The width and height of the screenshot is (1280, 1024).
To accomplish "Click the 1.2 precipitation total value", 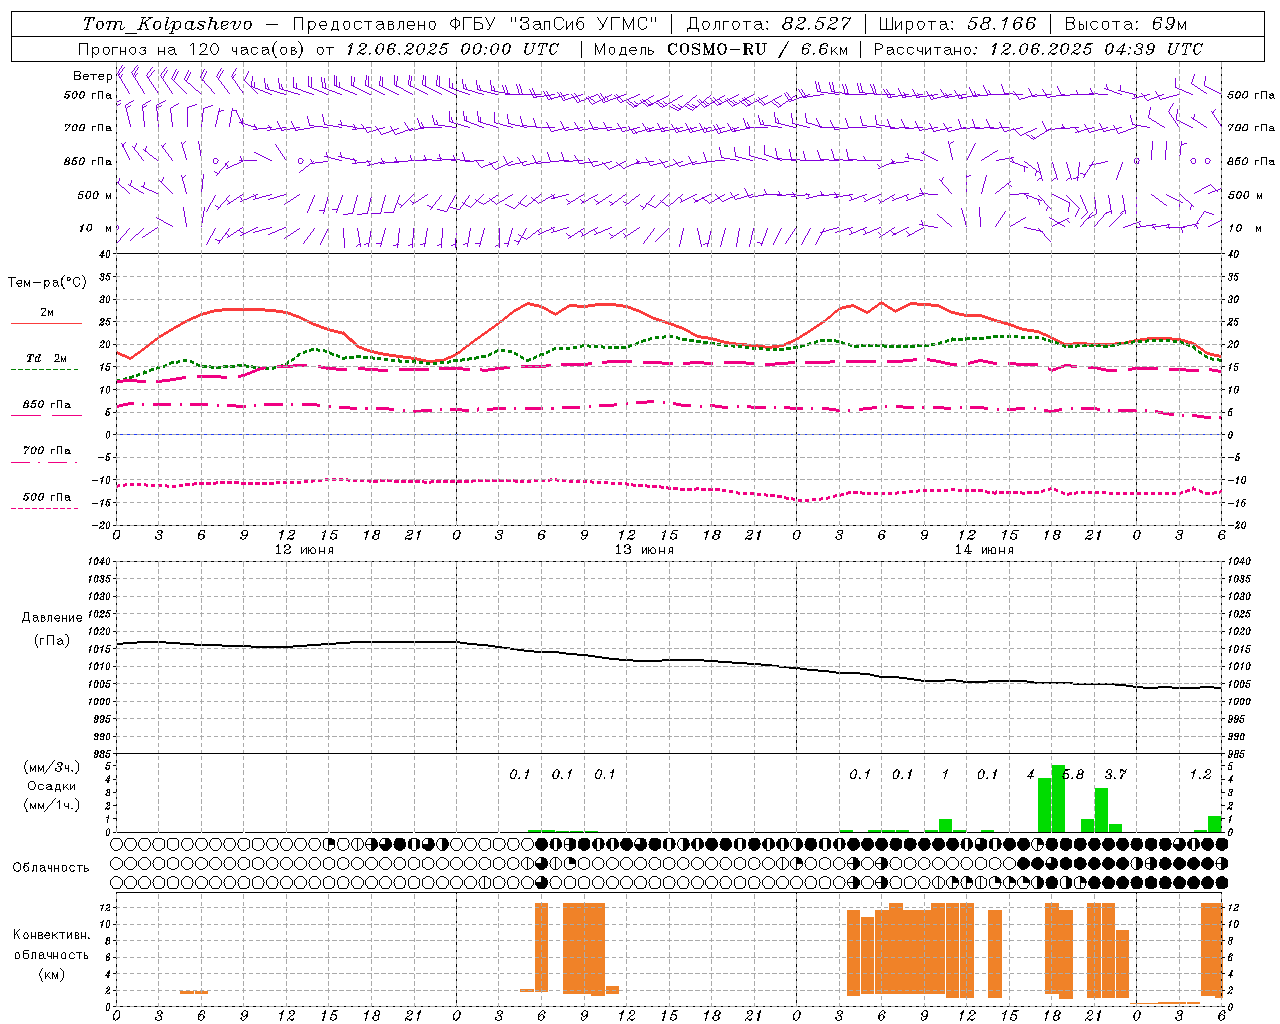I will [x=1200, y=775].
